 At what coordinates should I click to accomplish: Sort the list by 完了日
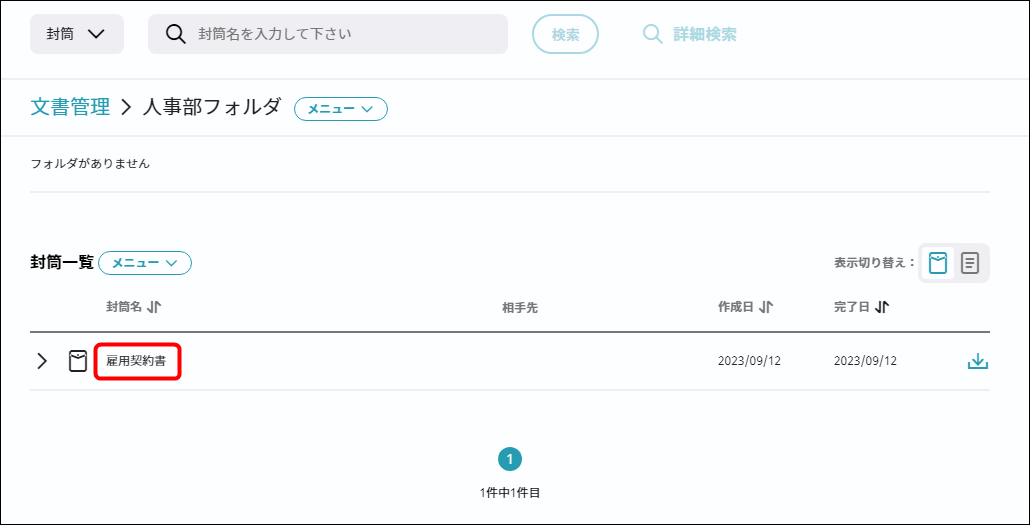861,307
